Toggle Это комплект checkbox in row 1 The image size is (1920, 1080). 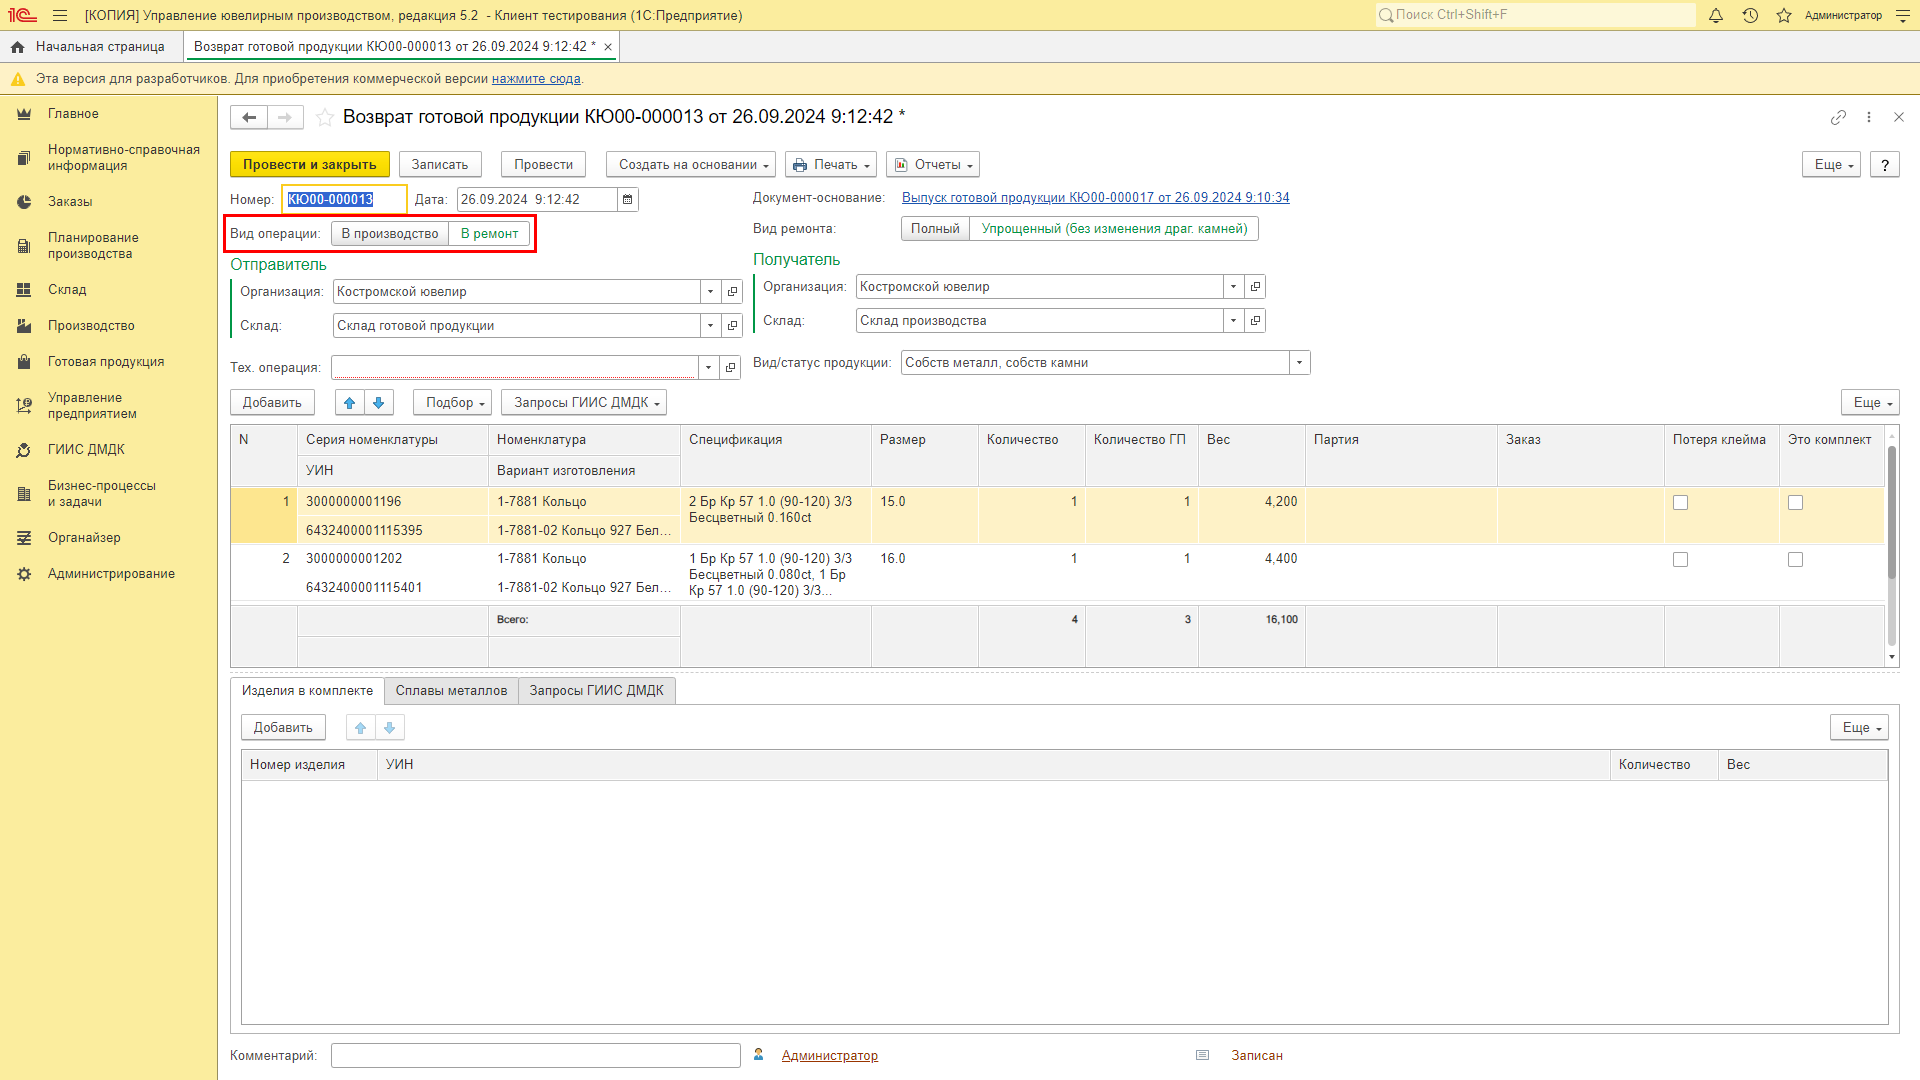pyautogui.click(x=1796, y=503)
